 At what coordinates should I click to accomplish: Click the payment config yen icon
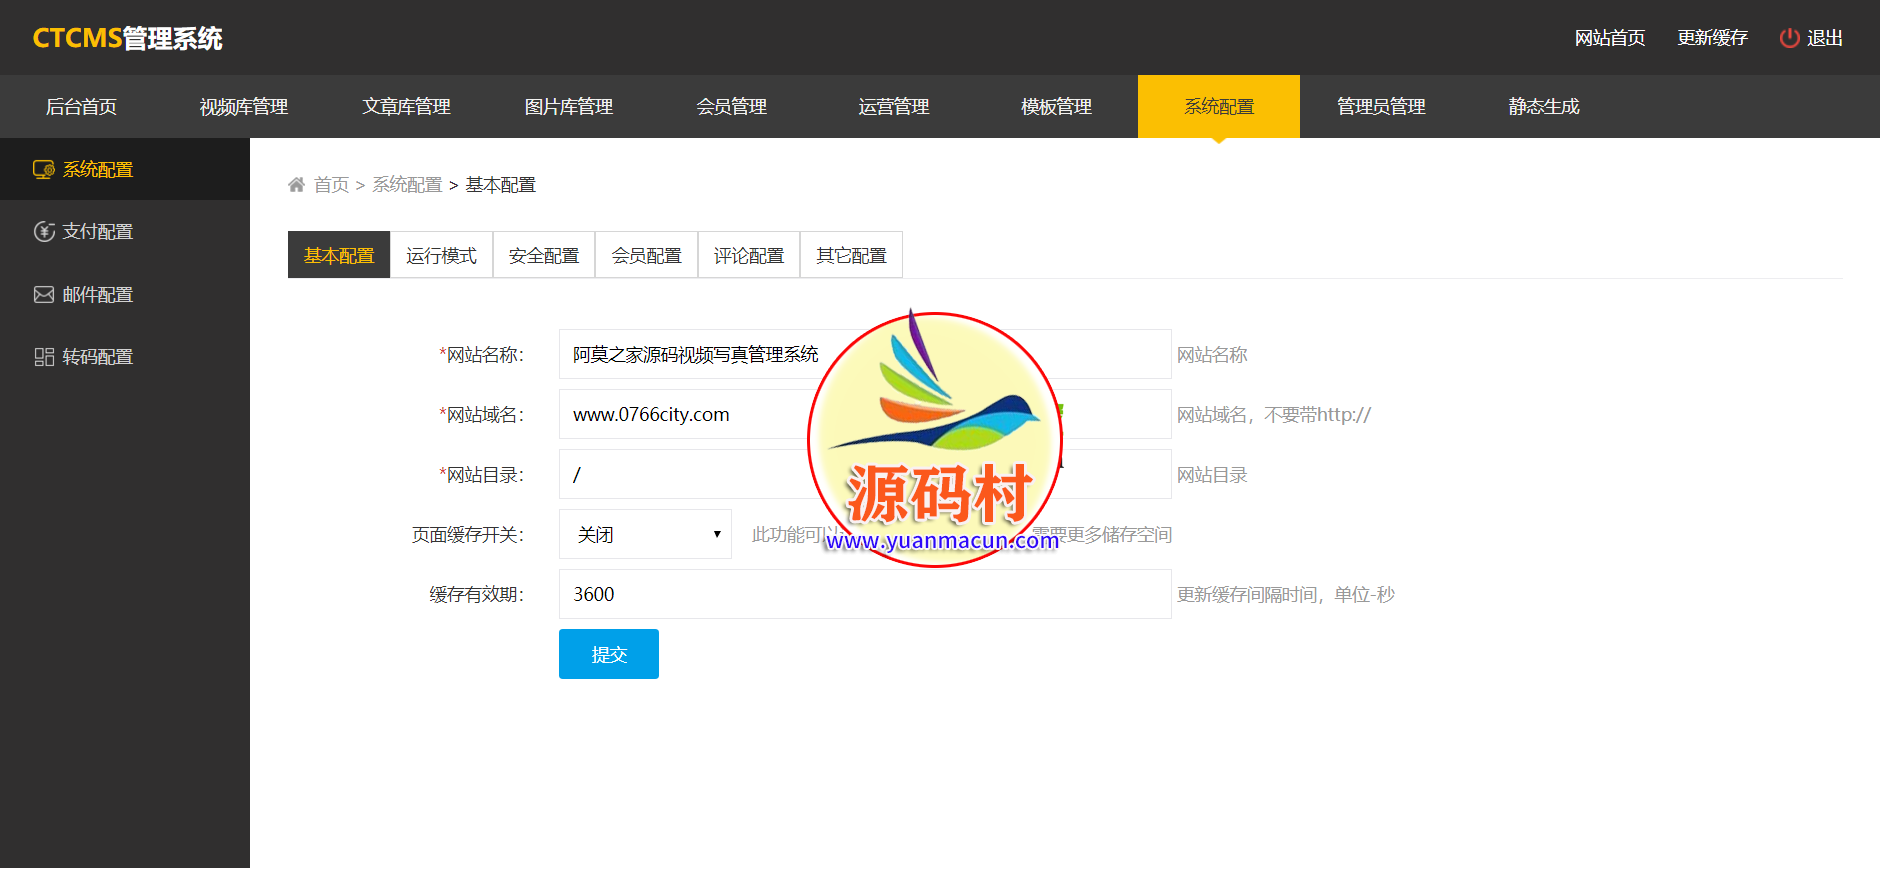pyautogui.click(x=44, y=232)
